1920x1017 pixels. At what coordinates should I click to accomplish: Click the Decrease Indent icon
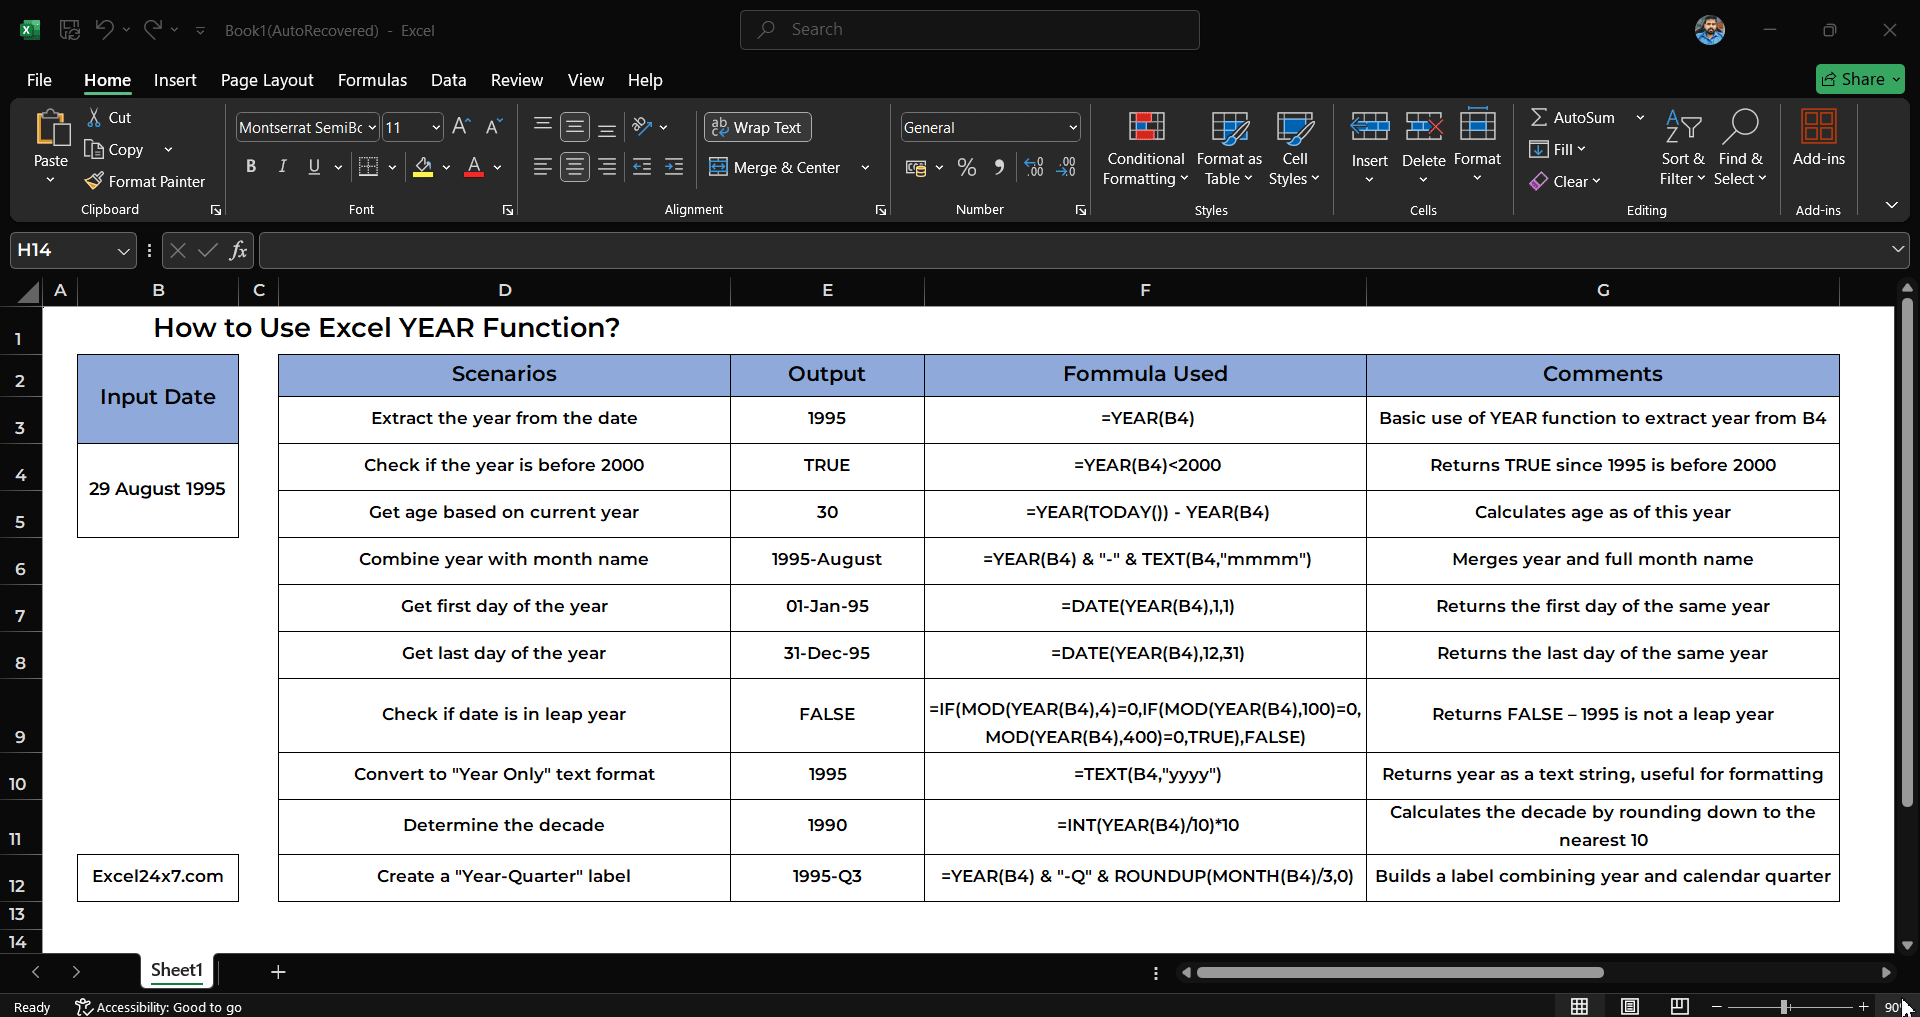point(642,167)
